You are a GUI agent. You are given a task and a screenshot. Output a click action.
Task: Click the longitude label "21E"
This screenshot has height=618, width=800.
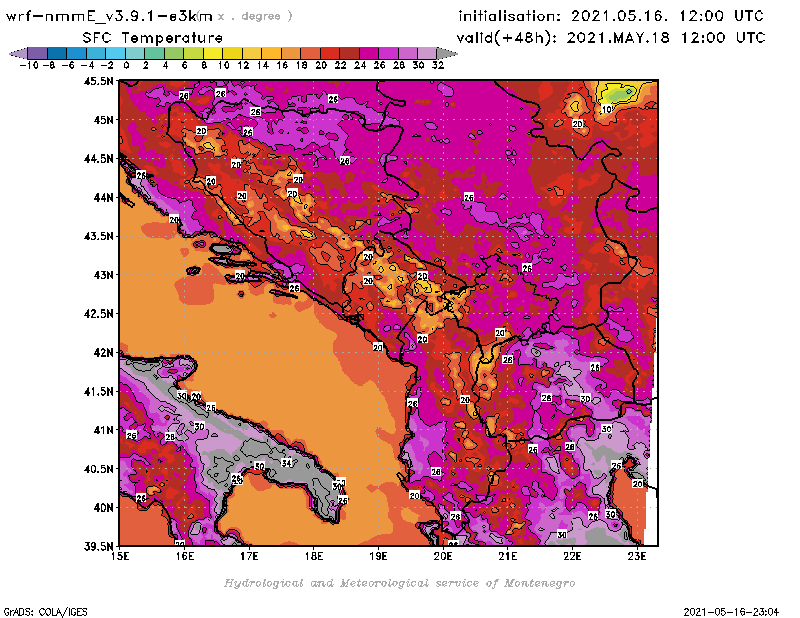508,556
